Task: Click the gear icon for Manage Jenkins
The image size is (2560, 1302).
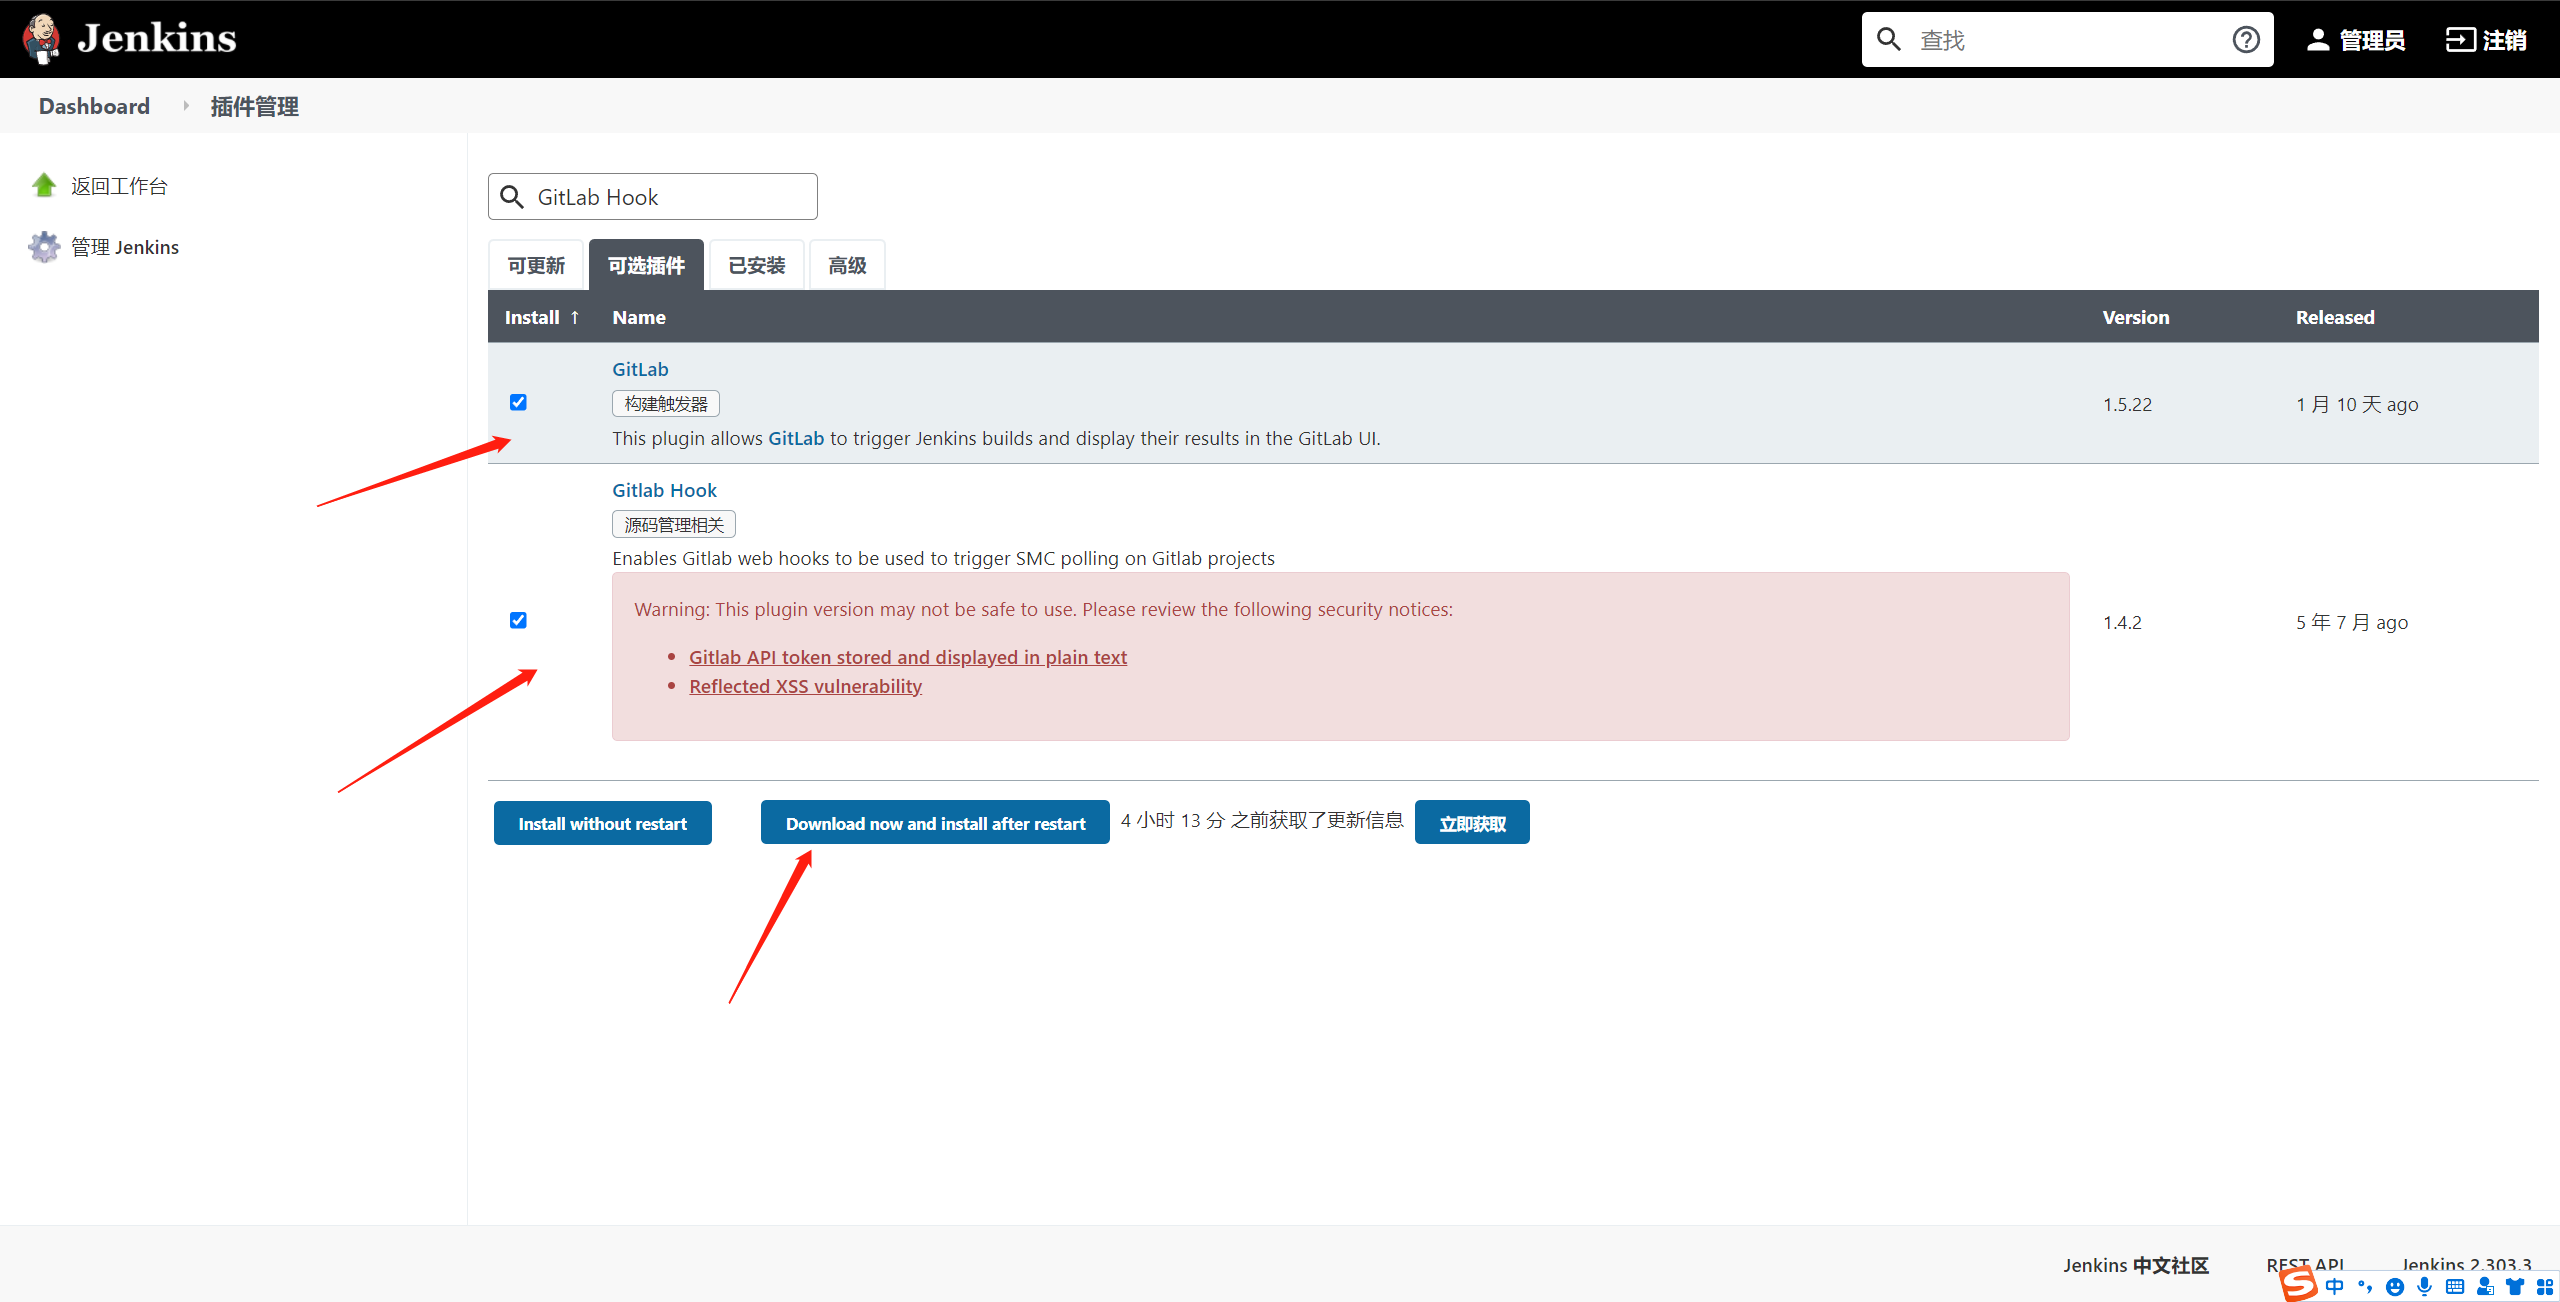Action: tap(44, 247)
